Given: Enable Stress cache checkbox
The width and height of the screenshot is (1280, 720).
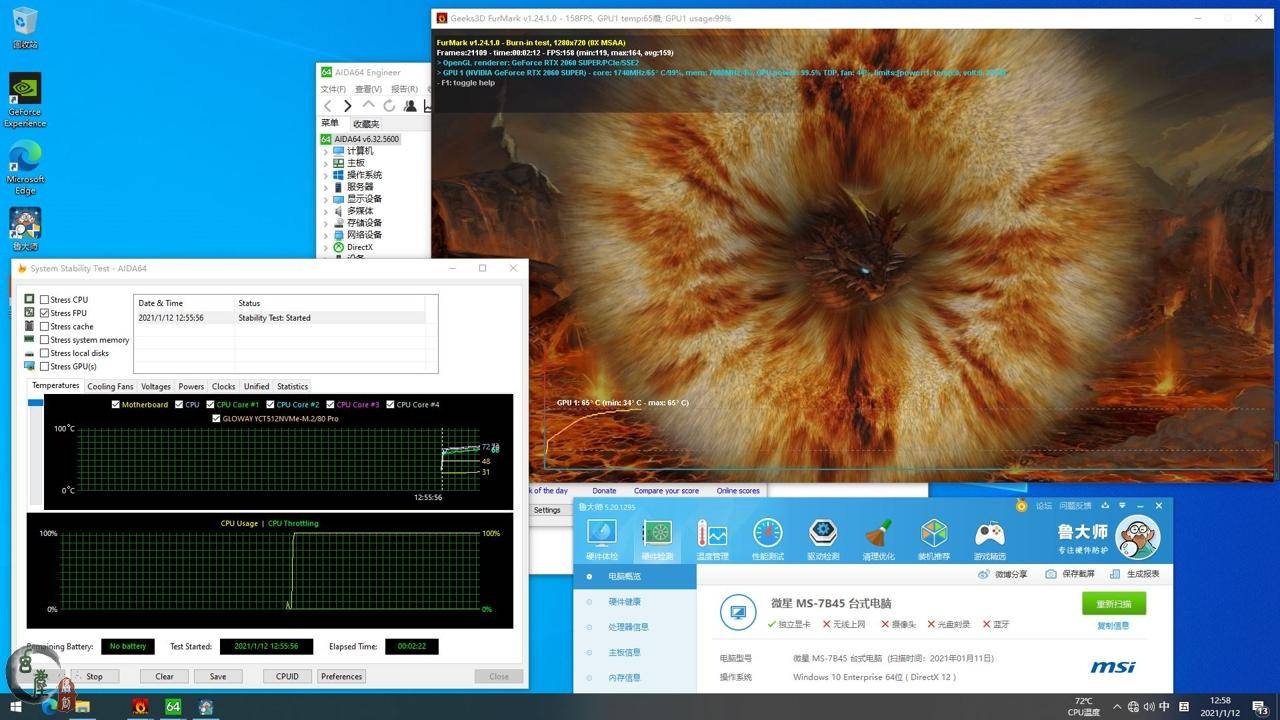Looking at the screenshot, I should pos(44,326).
